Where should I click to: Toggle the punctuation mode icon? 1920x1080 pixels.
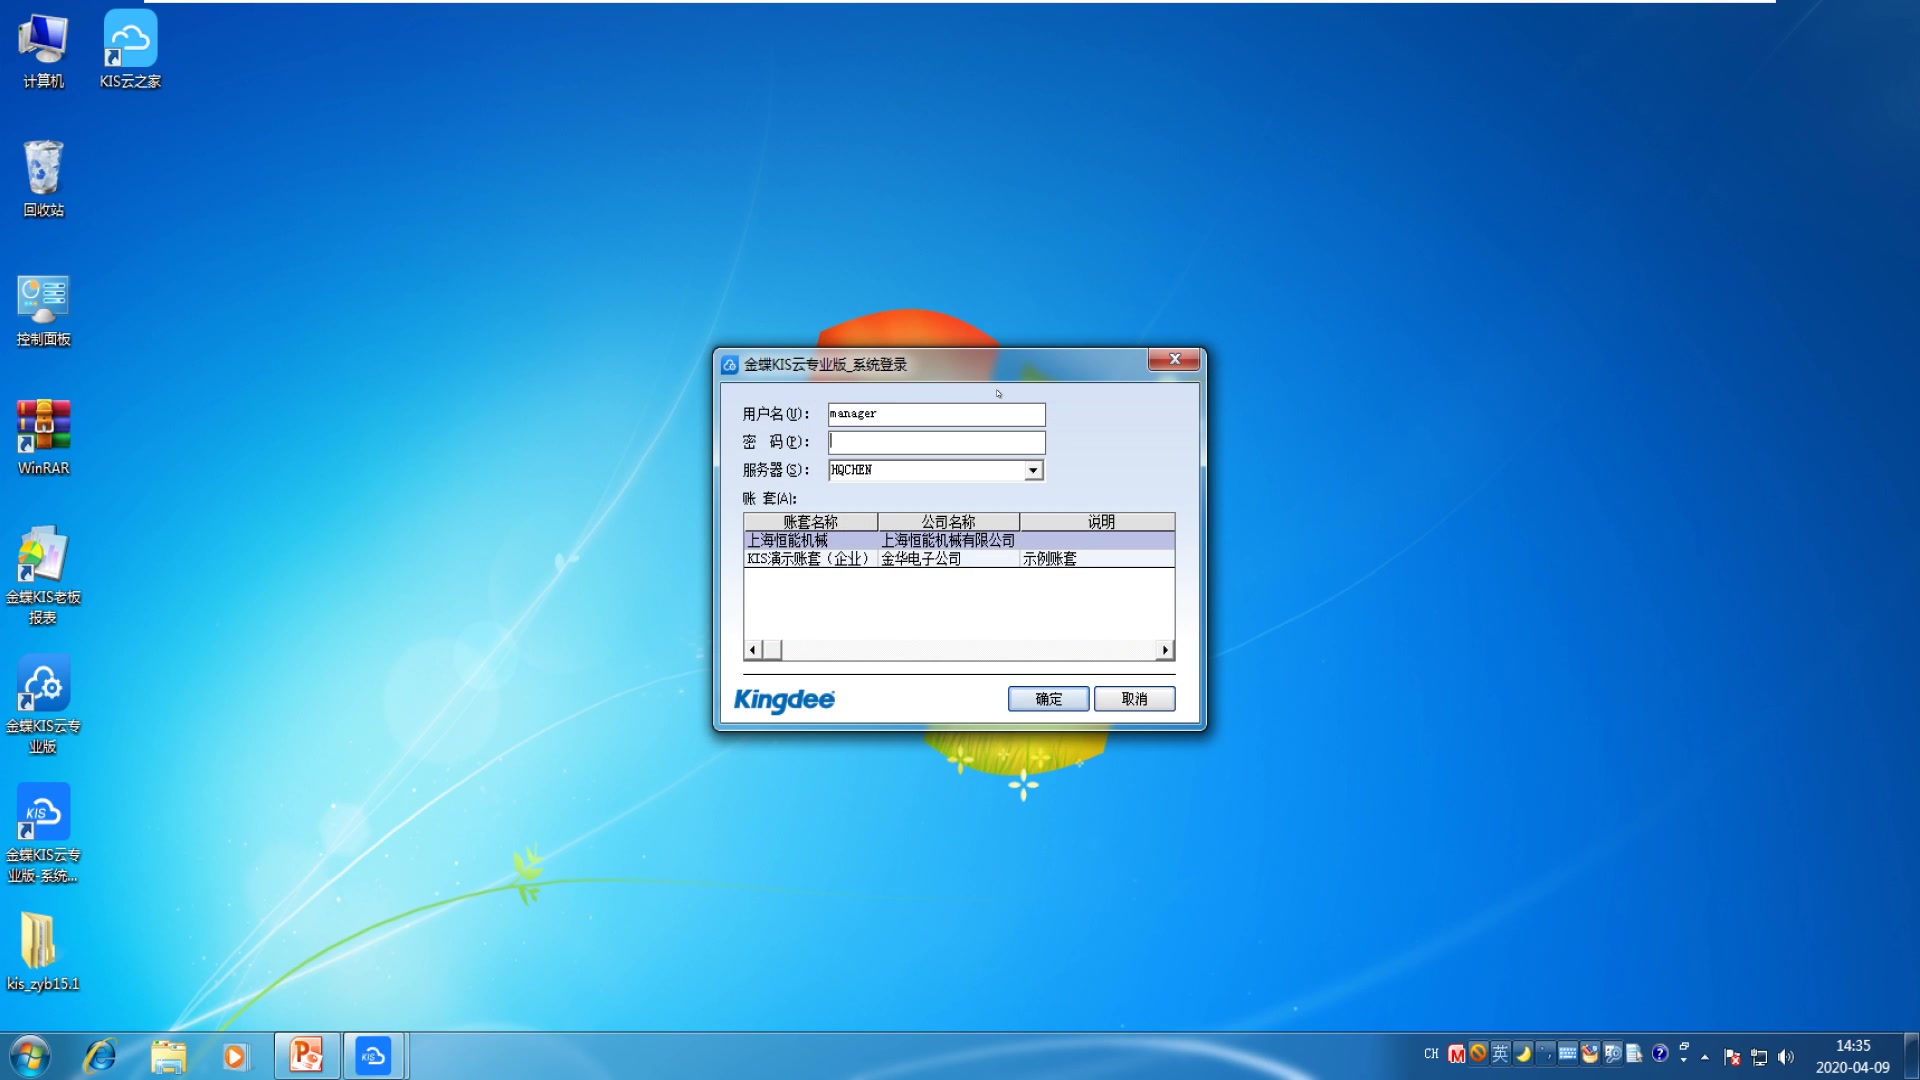click(x=1545, y=1053)
